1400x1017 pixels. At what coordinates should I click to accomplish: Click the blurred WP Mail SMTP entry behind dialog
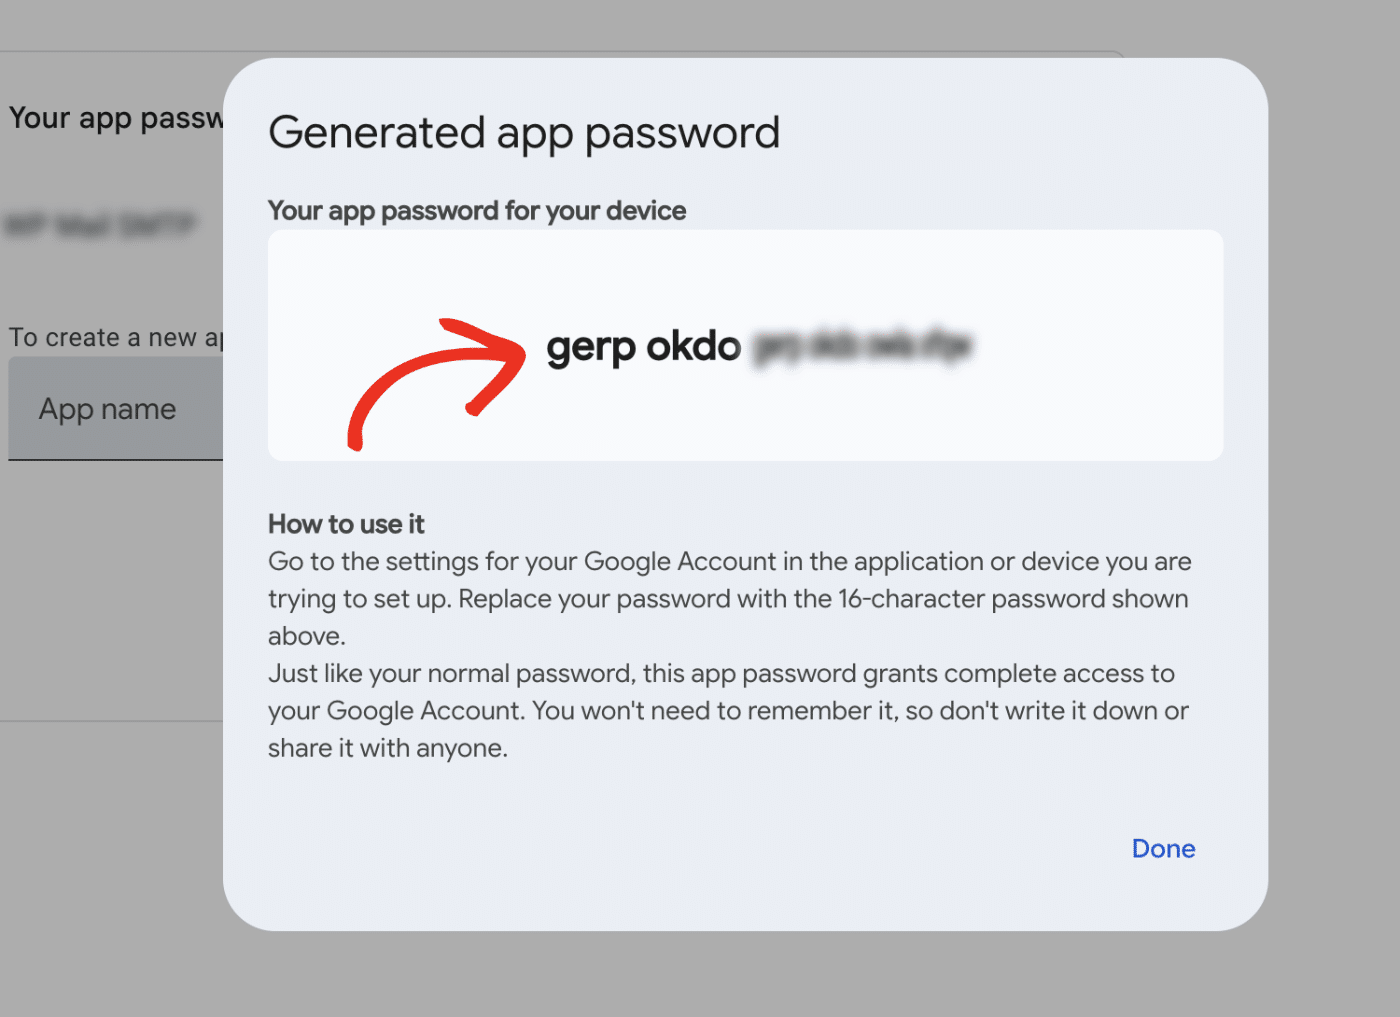pos(100,225)
